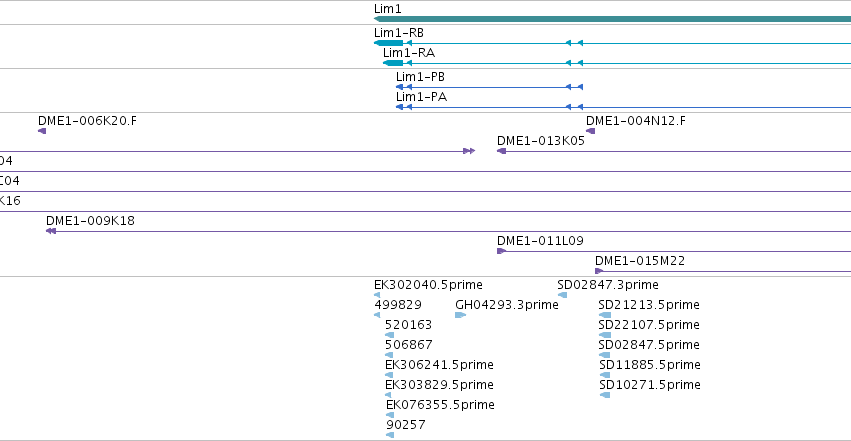851x441 pixels.
Task: Click the Lim1-PB protein label
Action: (x=420, y=77)
